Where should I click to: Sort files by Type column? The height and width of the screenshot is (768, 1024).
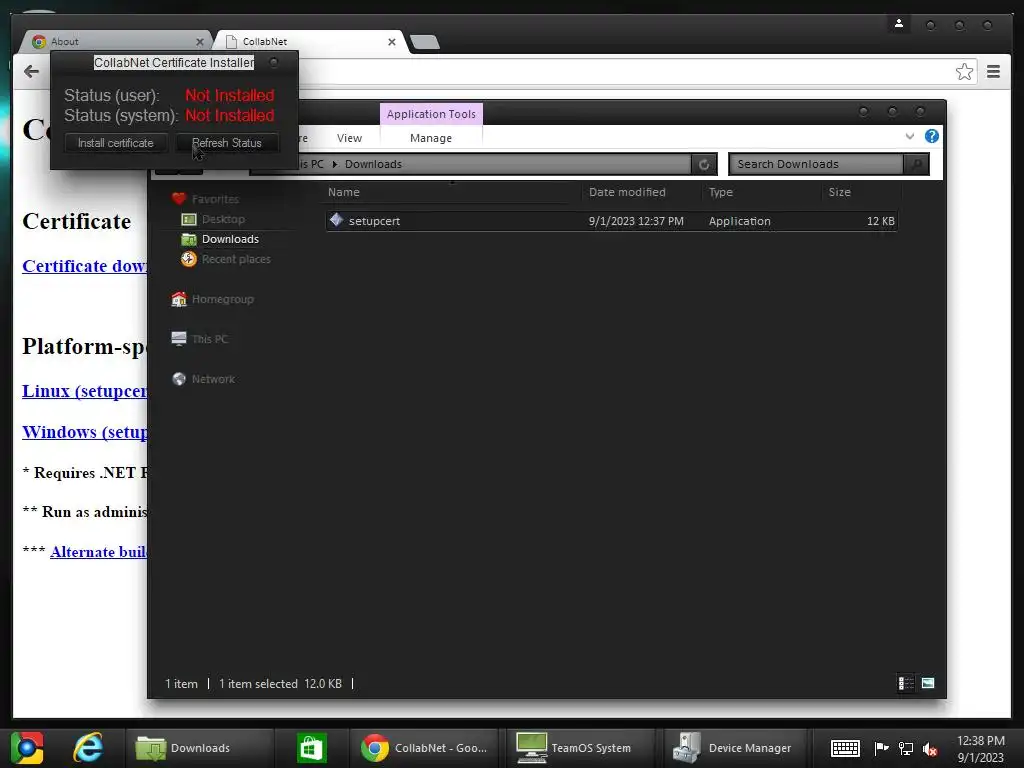coord(721,192)
